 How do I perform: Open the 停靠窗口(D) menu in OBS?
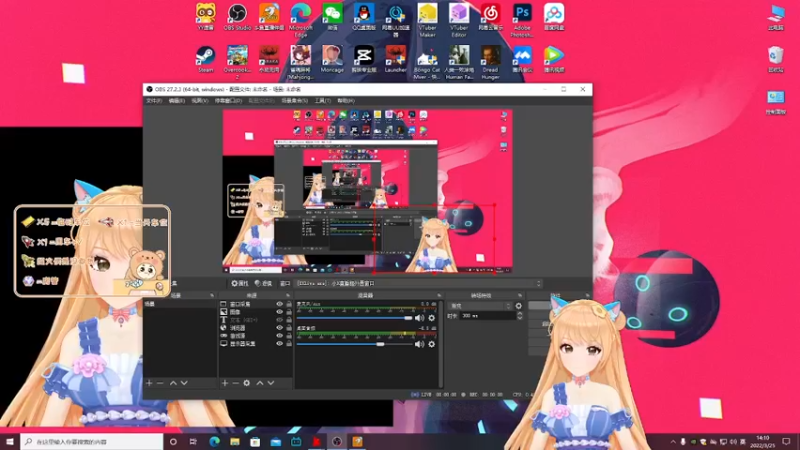point(228,101)
